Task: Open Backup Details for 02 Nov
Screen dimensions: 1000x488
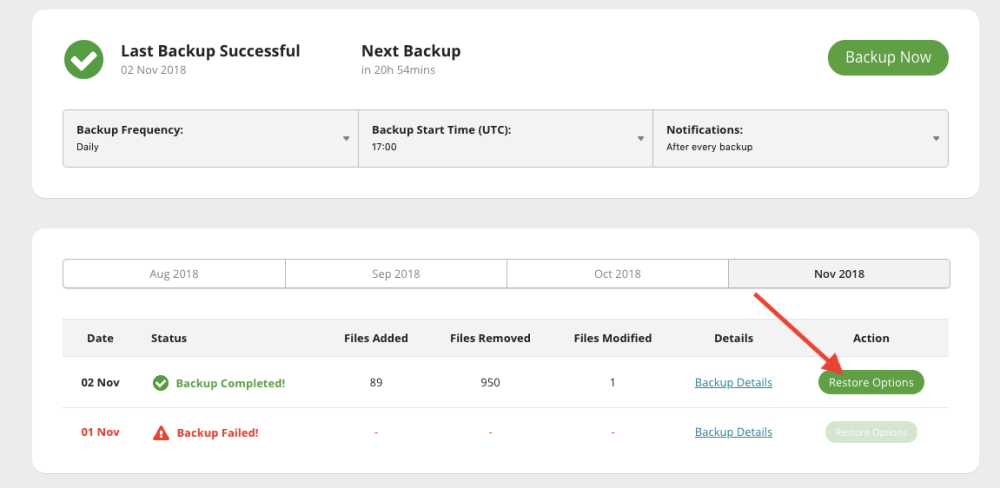Action: 733,383
